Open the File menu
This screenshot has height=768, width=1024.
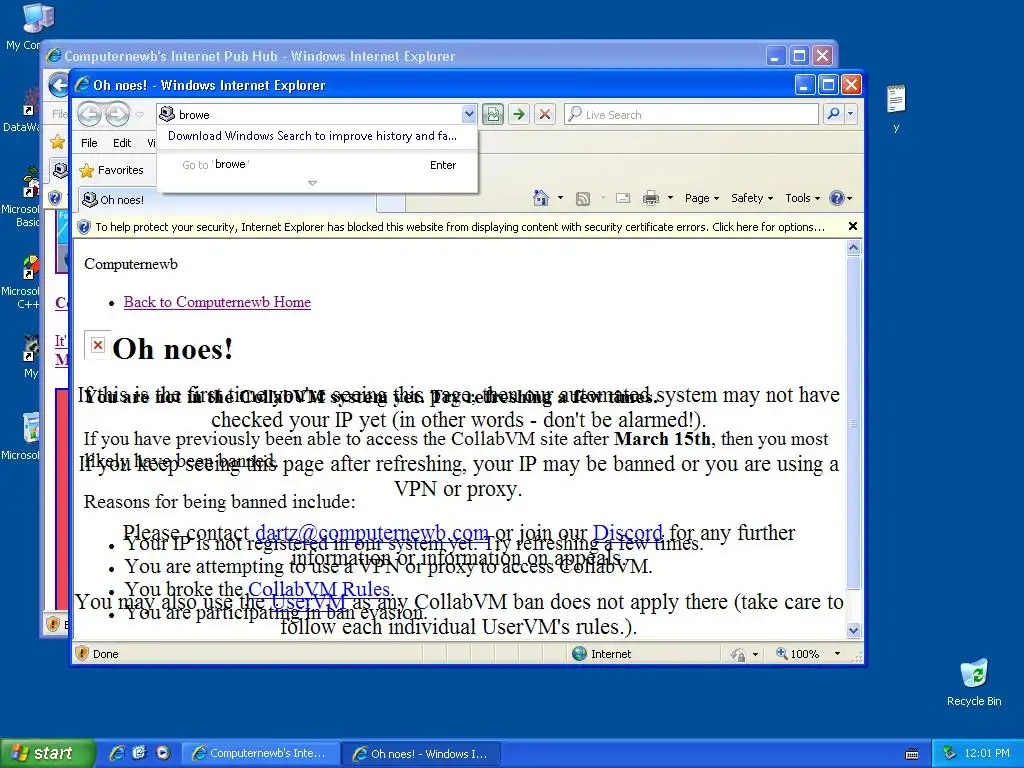tap(89, 143)
